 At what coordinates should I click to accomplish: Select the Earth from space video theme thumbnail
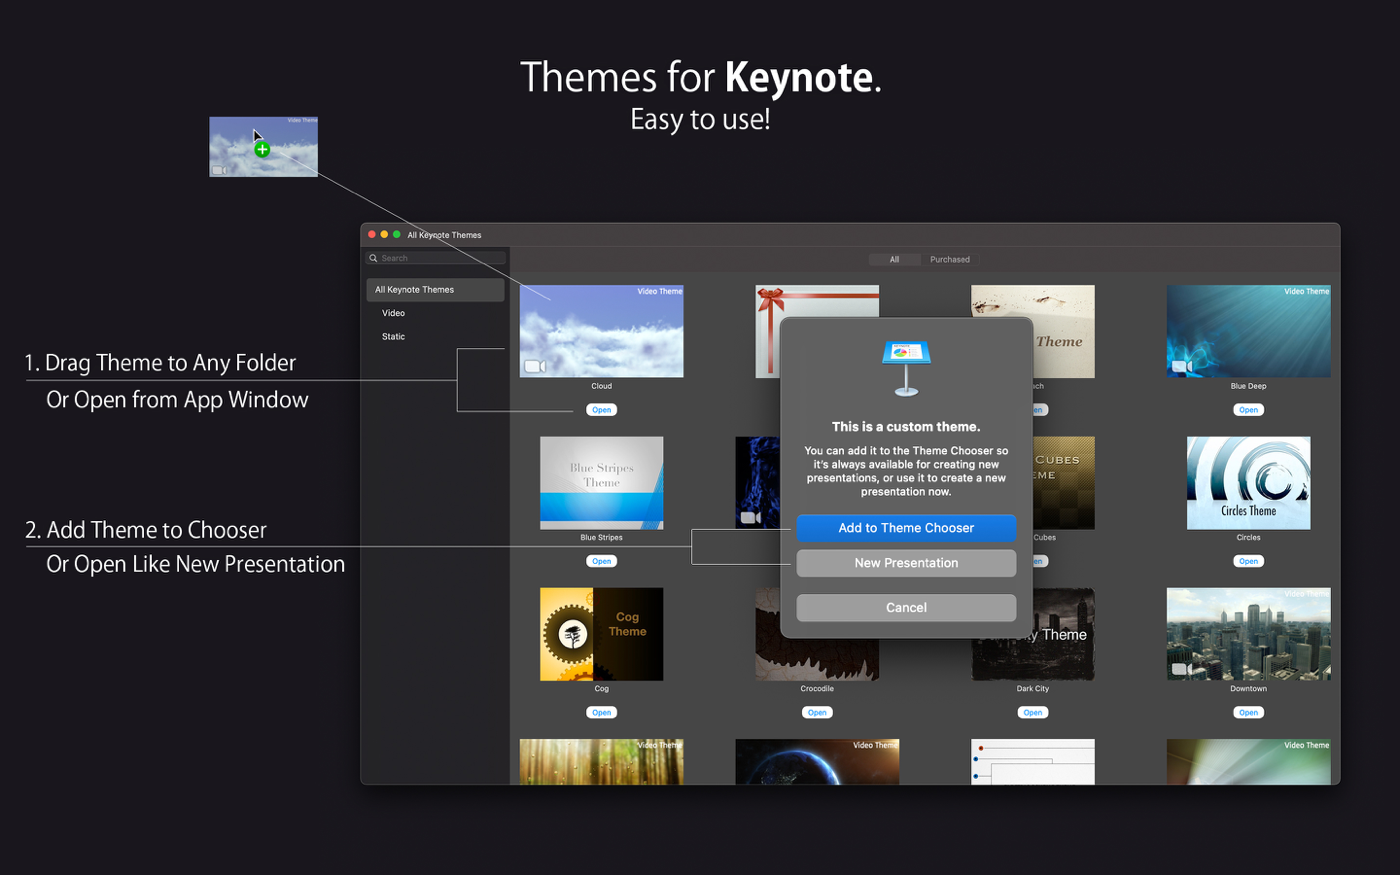click(x=817, y=762)
